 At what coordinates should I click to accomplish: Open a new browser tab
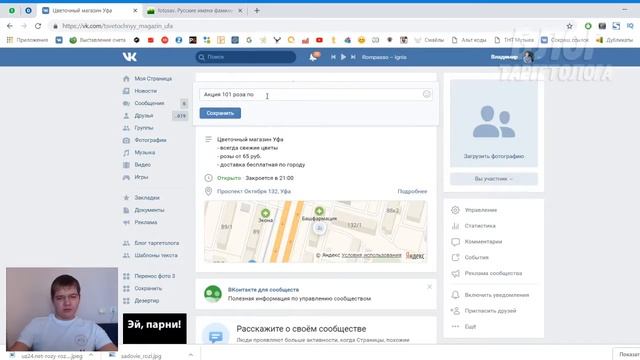257,11
